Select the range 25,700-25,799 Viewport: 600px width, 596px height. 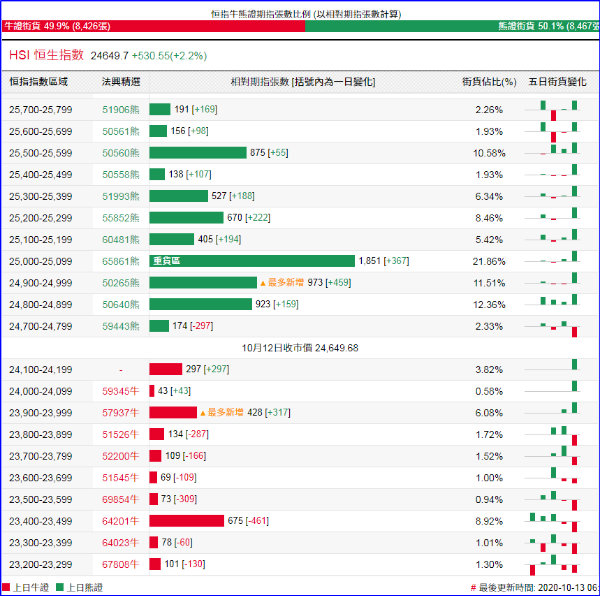pyautogui.click(x=41, y=110)
